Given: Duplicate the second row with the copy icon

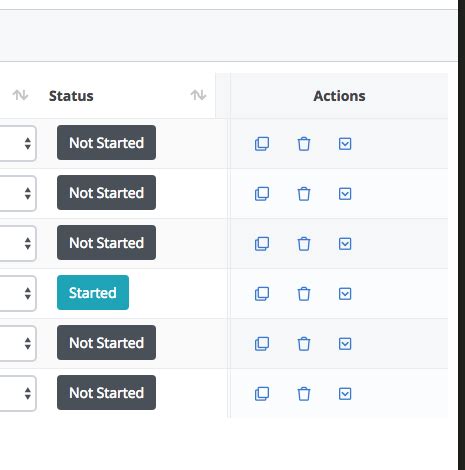Looking at the screenshot, I should [262, 194].
